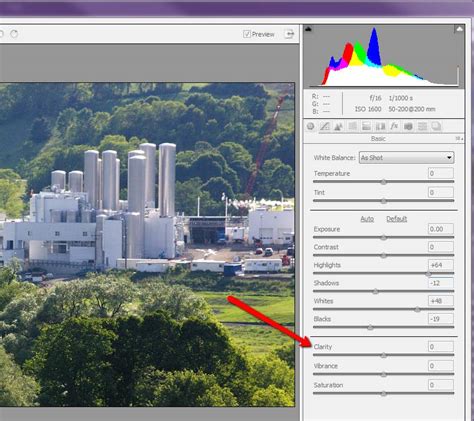Click the Contrast slider handle

384,256
